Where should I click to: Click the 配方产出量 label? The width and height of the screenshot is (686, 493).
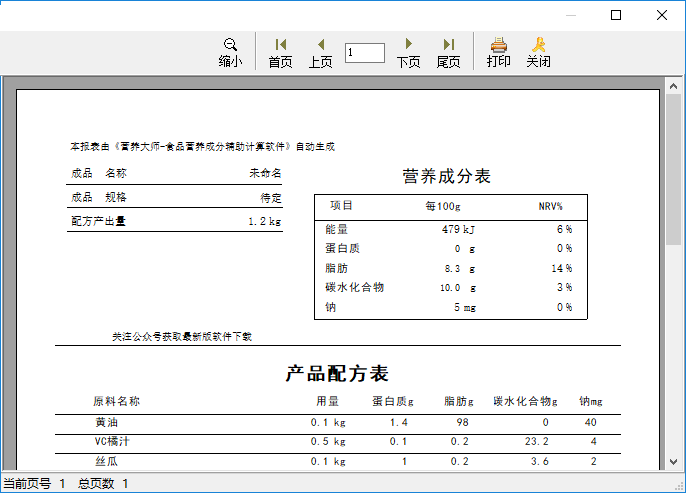[98, 221]
